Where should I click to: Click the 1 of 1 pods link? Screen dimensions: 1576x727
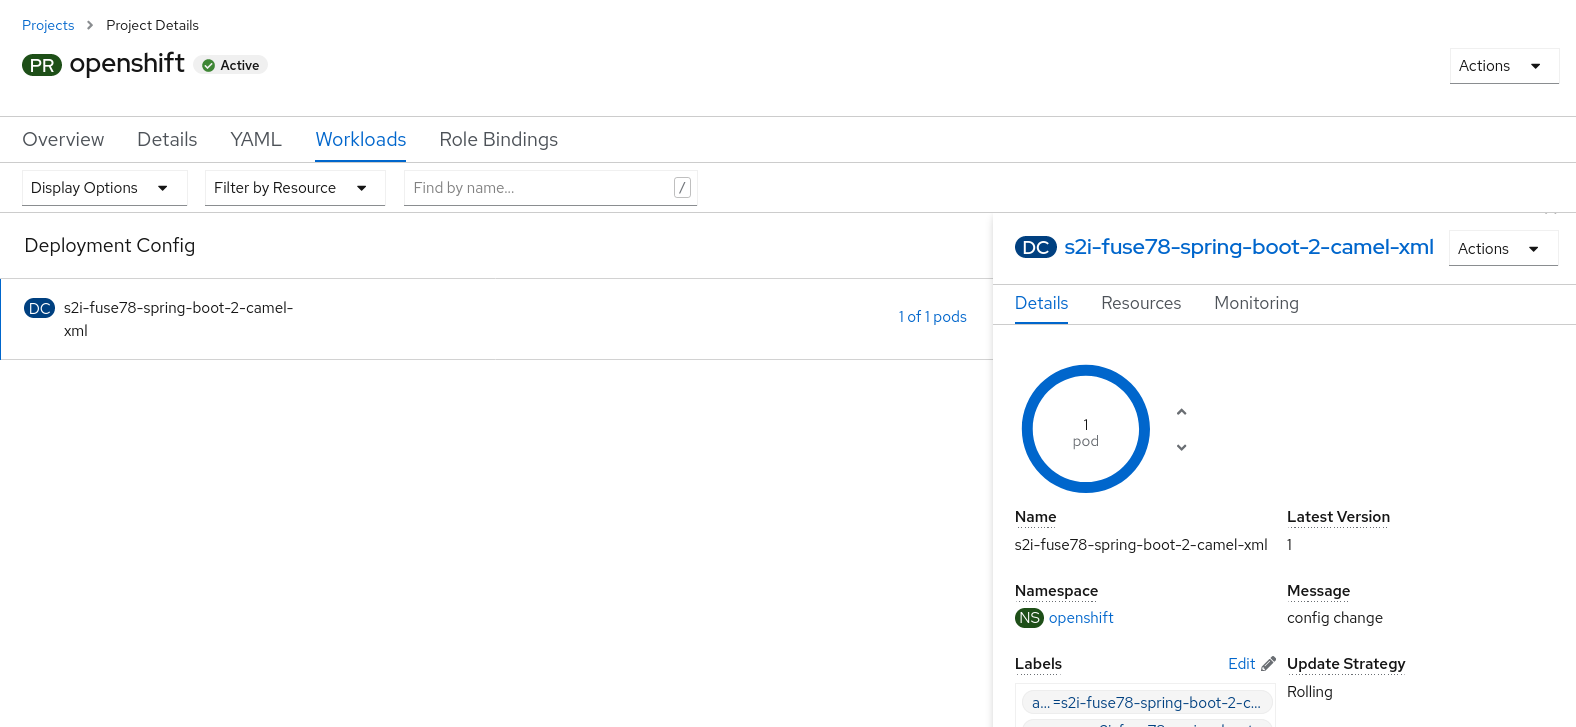pyautogui.click(x=932, y=317)
